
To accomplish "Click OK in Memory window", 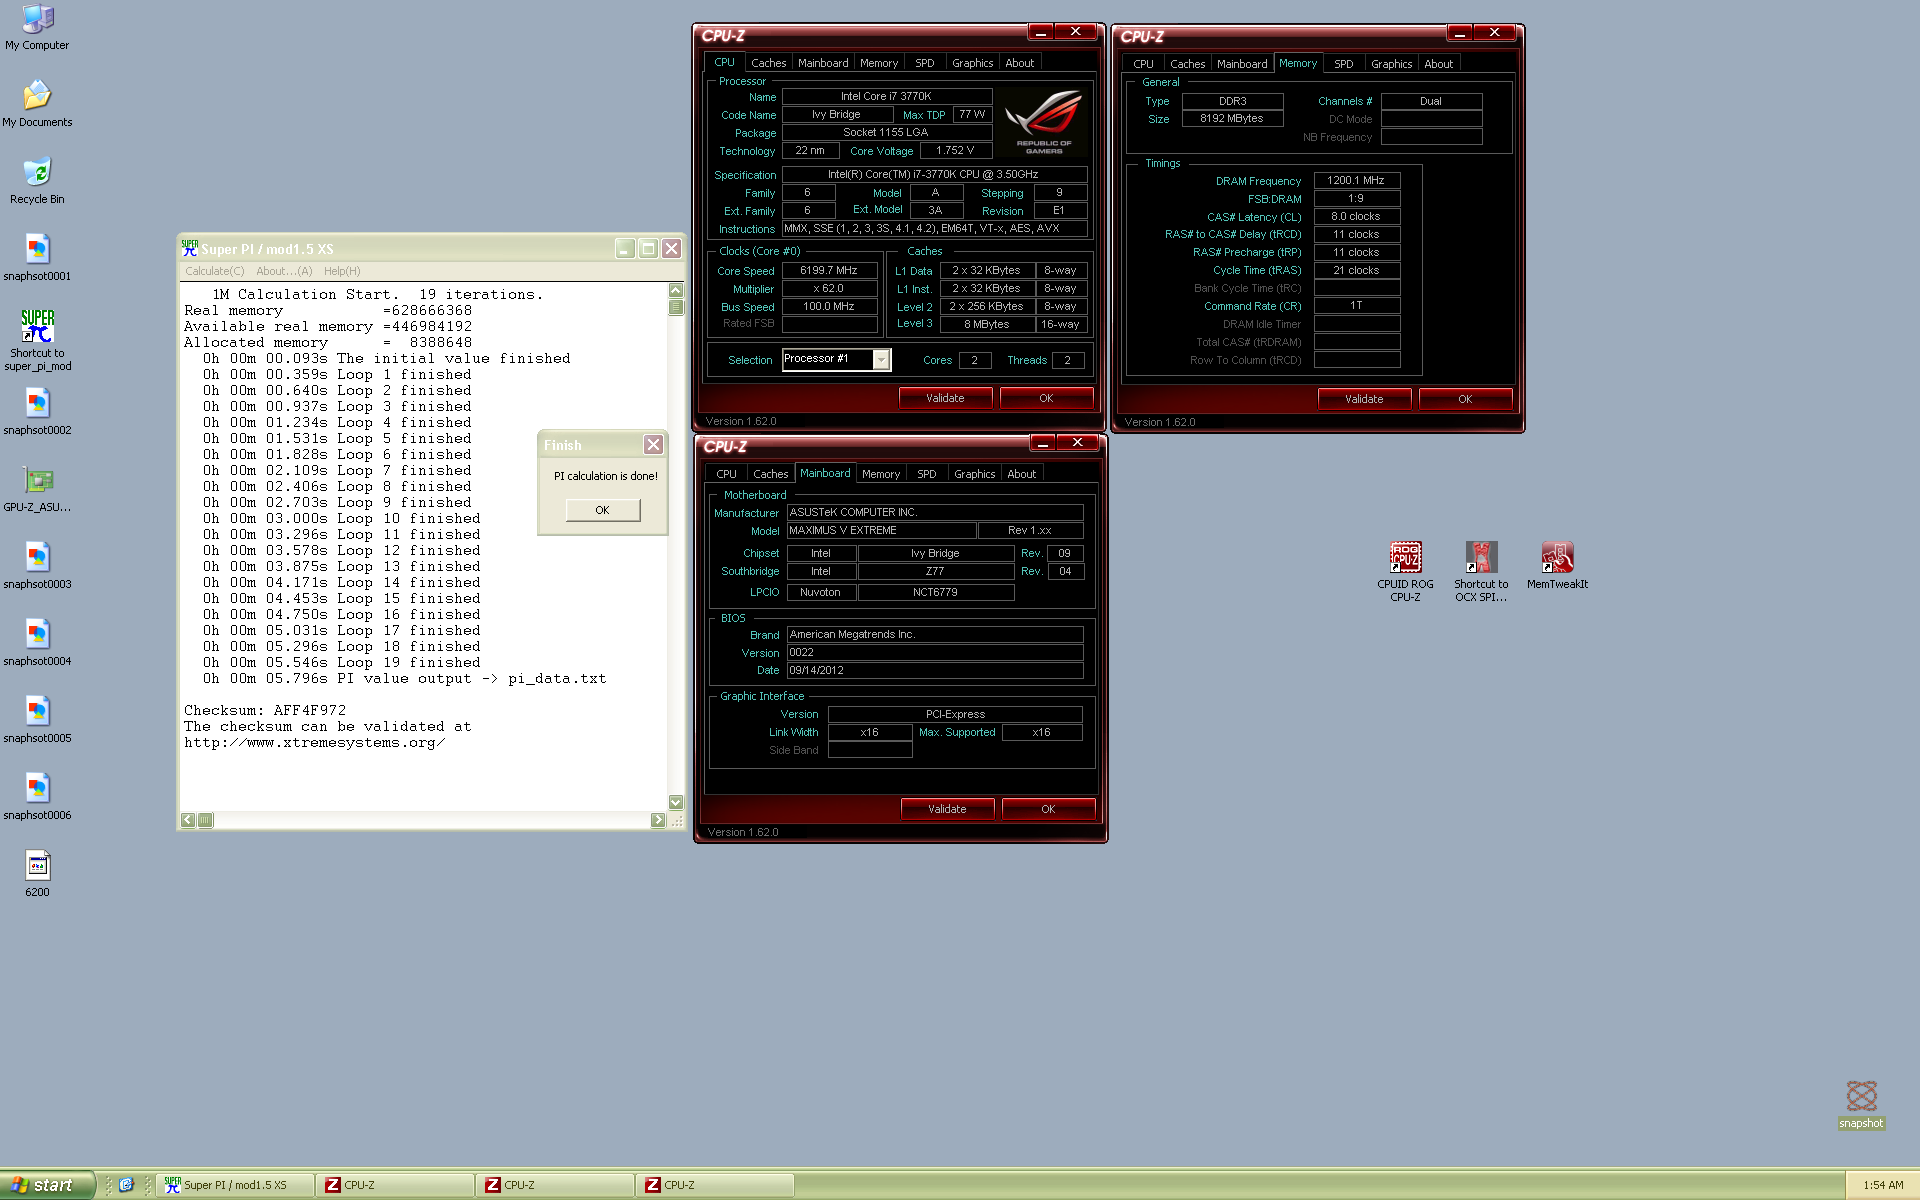I will click(1465, 399).
